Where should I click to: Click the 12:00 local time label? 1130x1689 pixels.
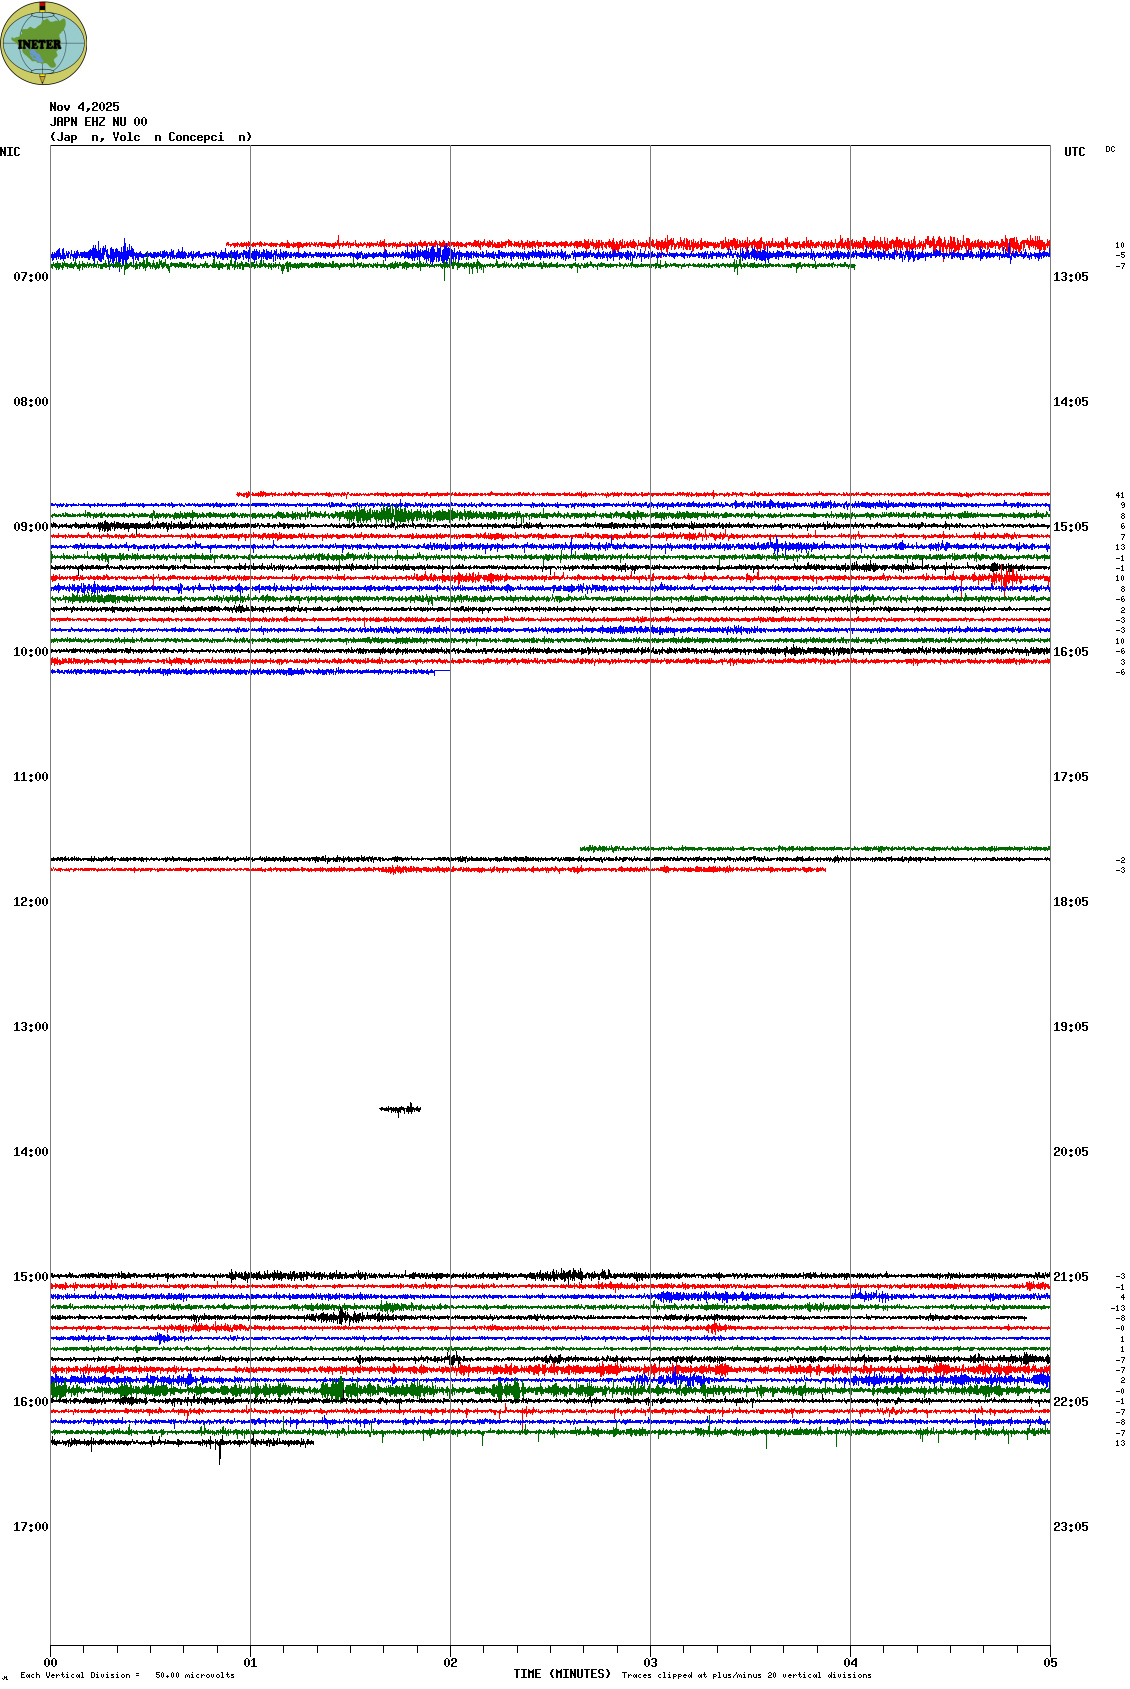click(x=31, y=902)
